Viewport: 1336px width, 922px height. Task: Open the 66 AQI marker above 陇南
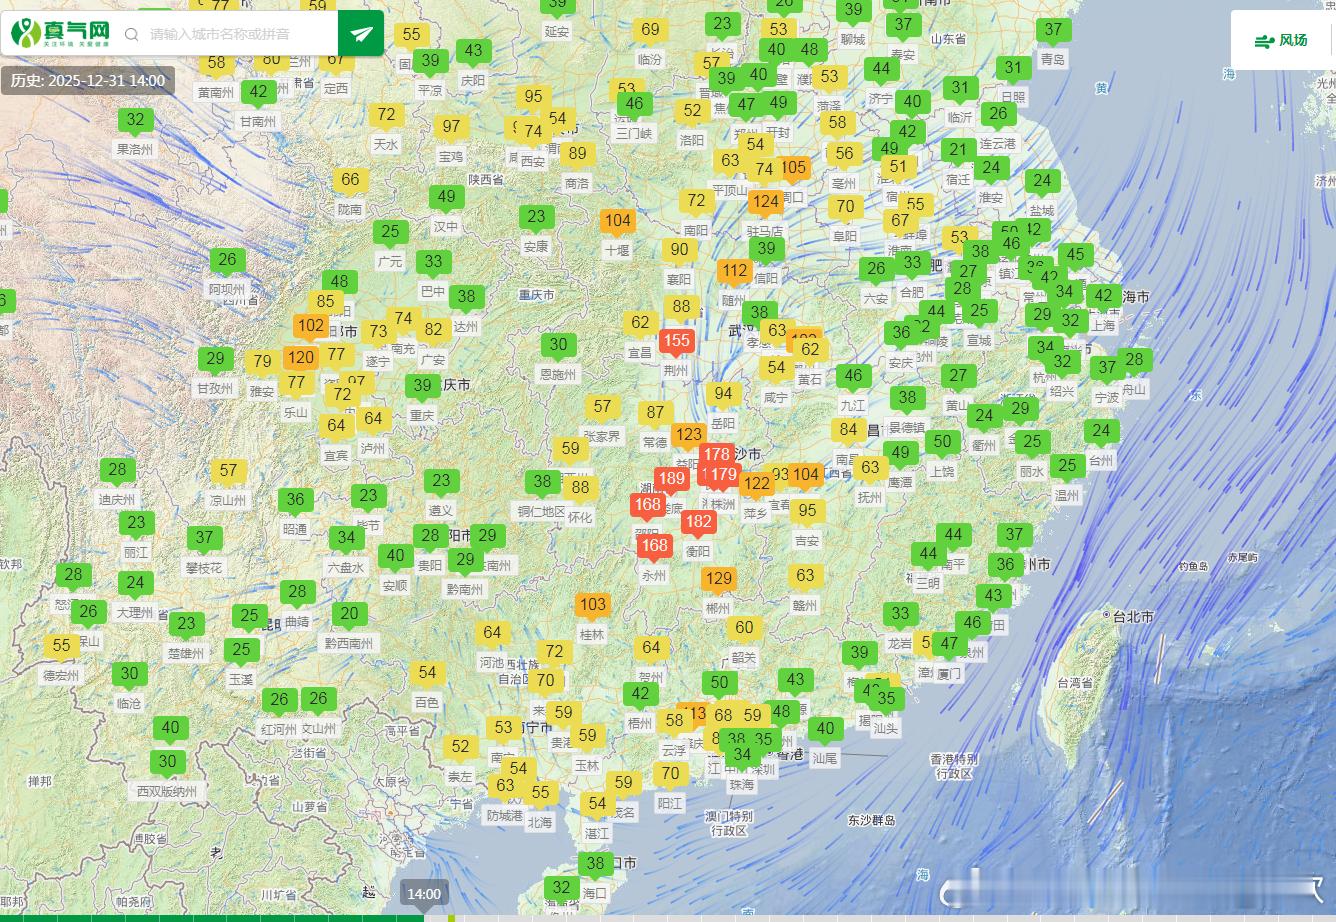coord(350,180)
